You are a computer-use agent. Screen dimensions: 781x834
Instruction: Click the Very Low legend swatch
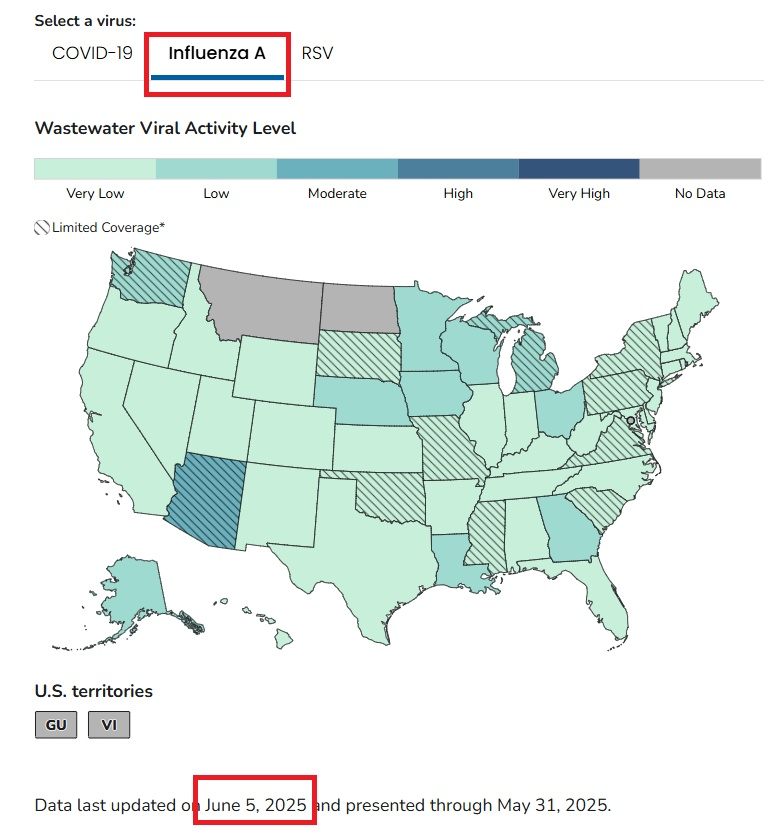tap(95, 169)
